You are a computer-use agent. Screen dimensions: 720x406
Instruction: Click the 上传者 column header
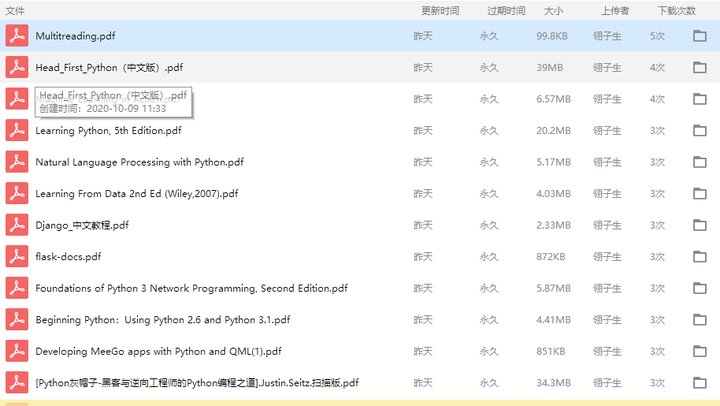[614, 10]
